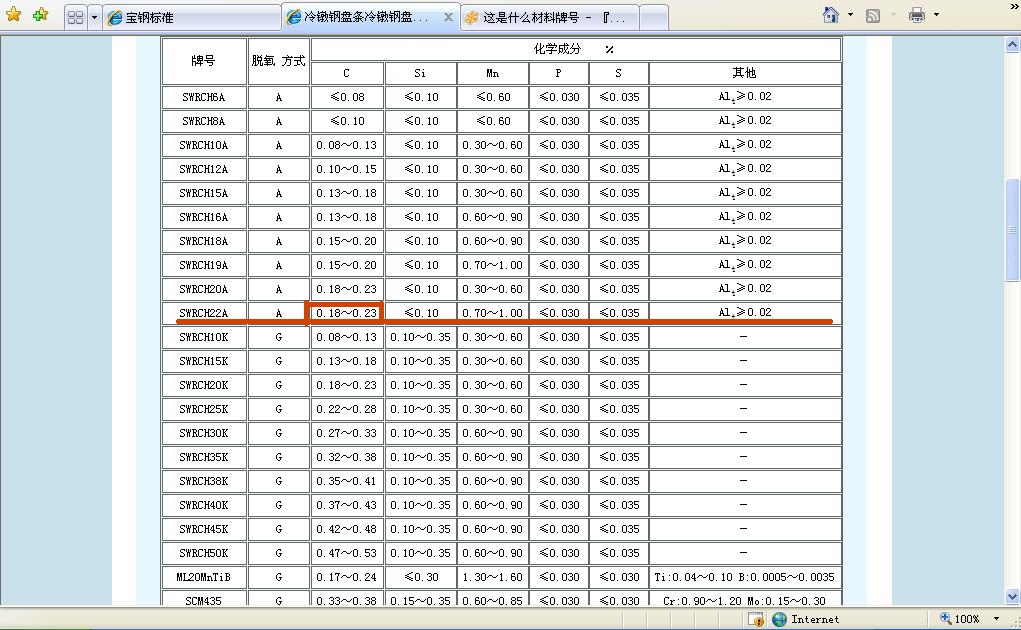Click the SWRCH40K grade cell

tap(204, 505)
